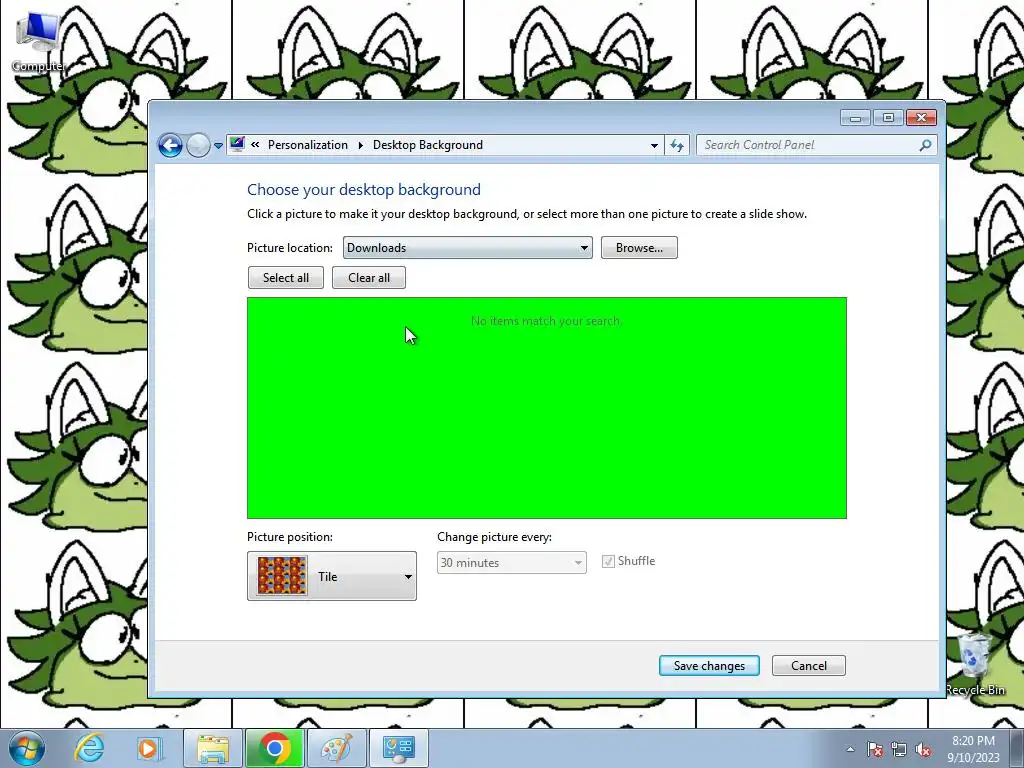Open Windows Media Player taskbar icon
Viewport: 1024px width, 768px height.
pos(149,748)
